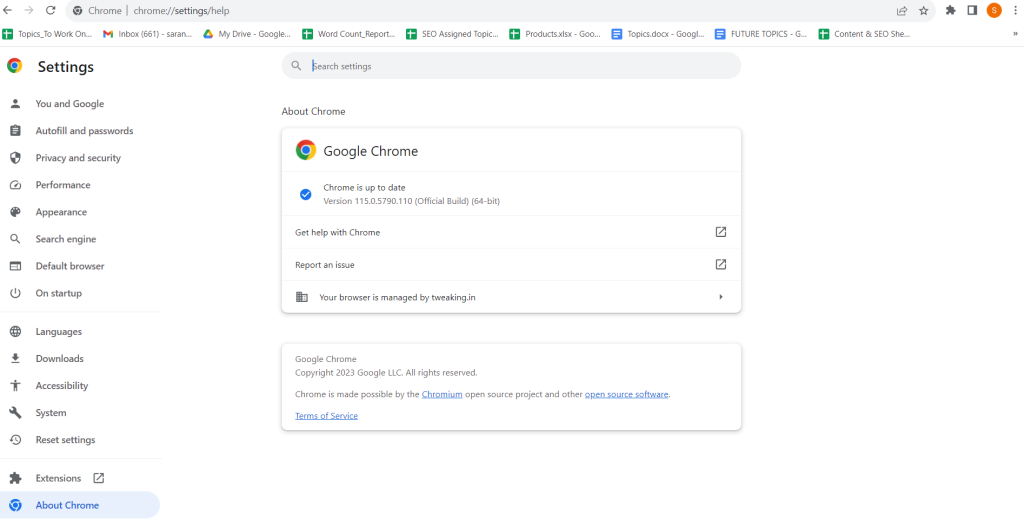Click the open-in-new icon for Report an issue
This screenshot has width=1024, height=520.
pyautogui.click(x=721, y=265)
